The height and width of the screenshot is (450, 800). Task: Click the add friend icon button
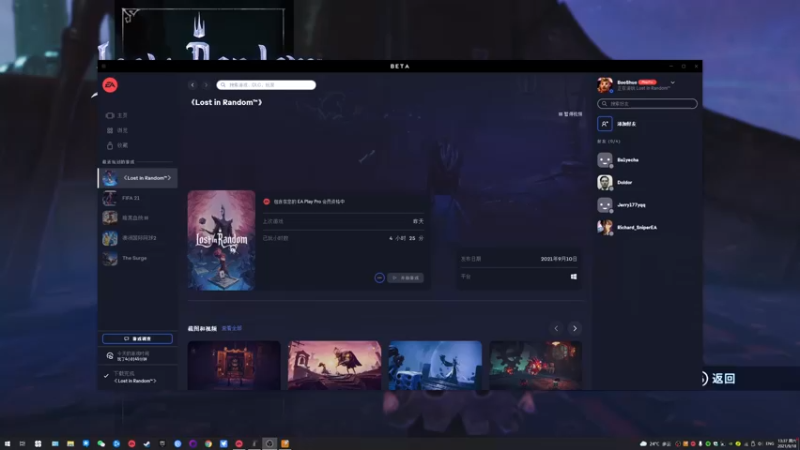click(605, 123)
